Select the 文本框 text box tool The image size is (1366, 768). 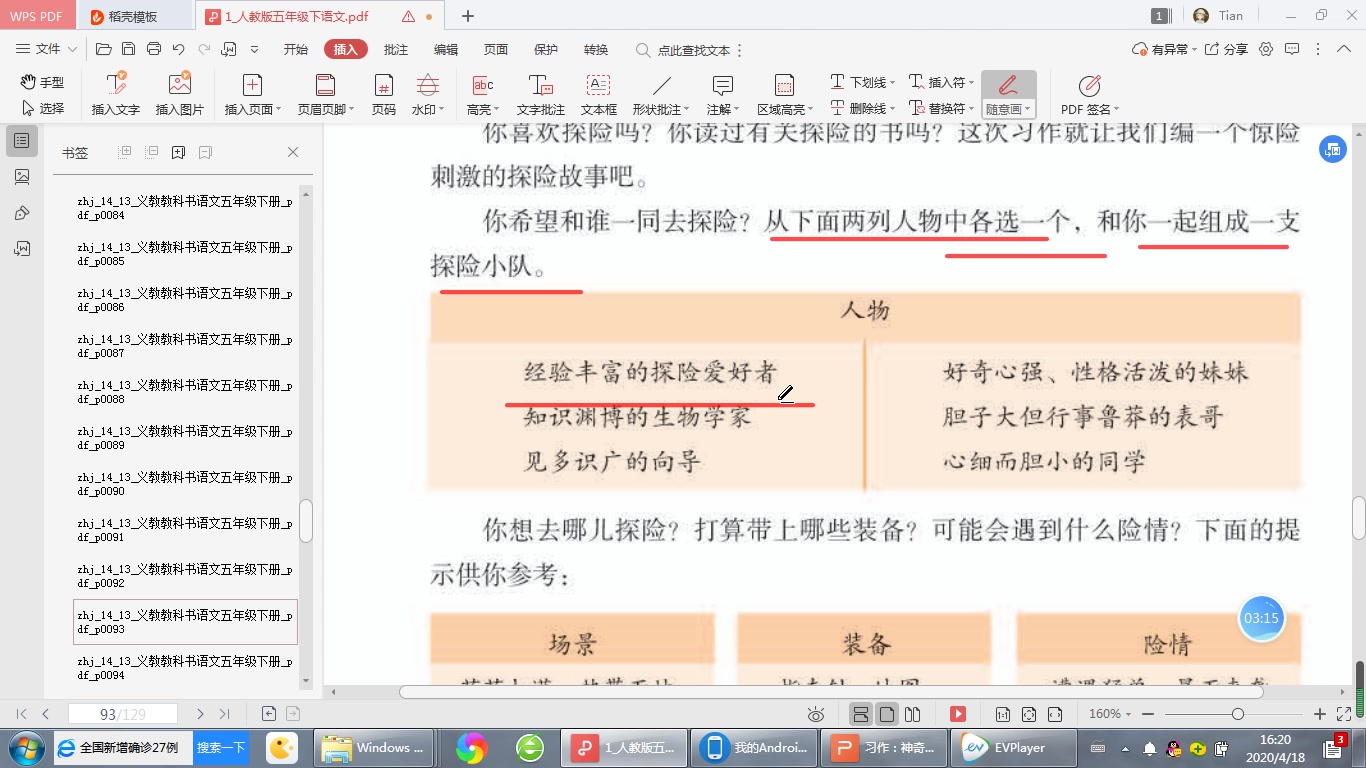point(598,95)
